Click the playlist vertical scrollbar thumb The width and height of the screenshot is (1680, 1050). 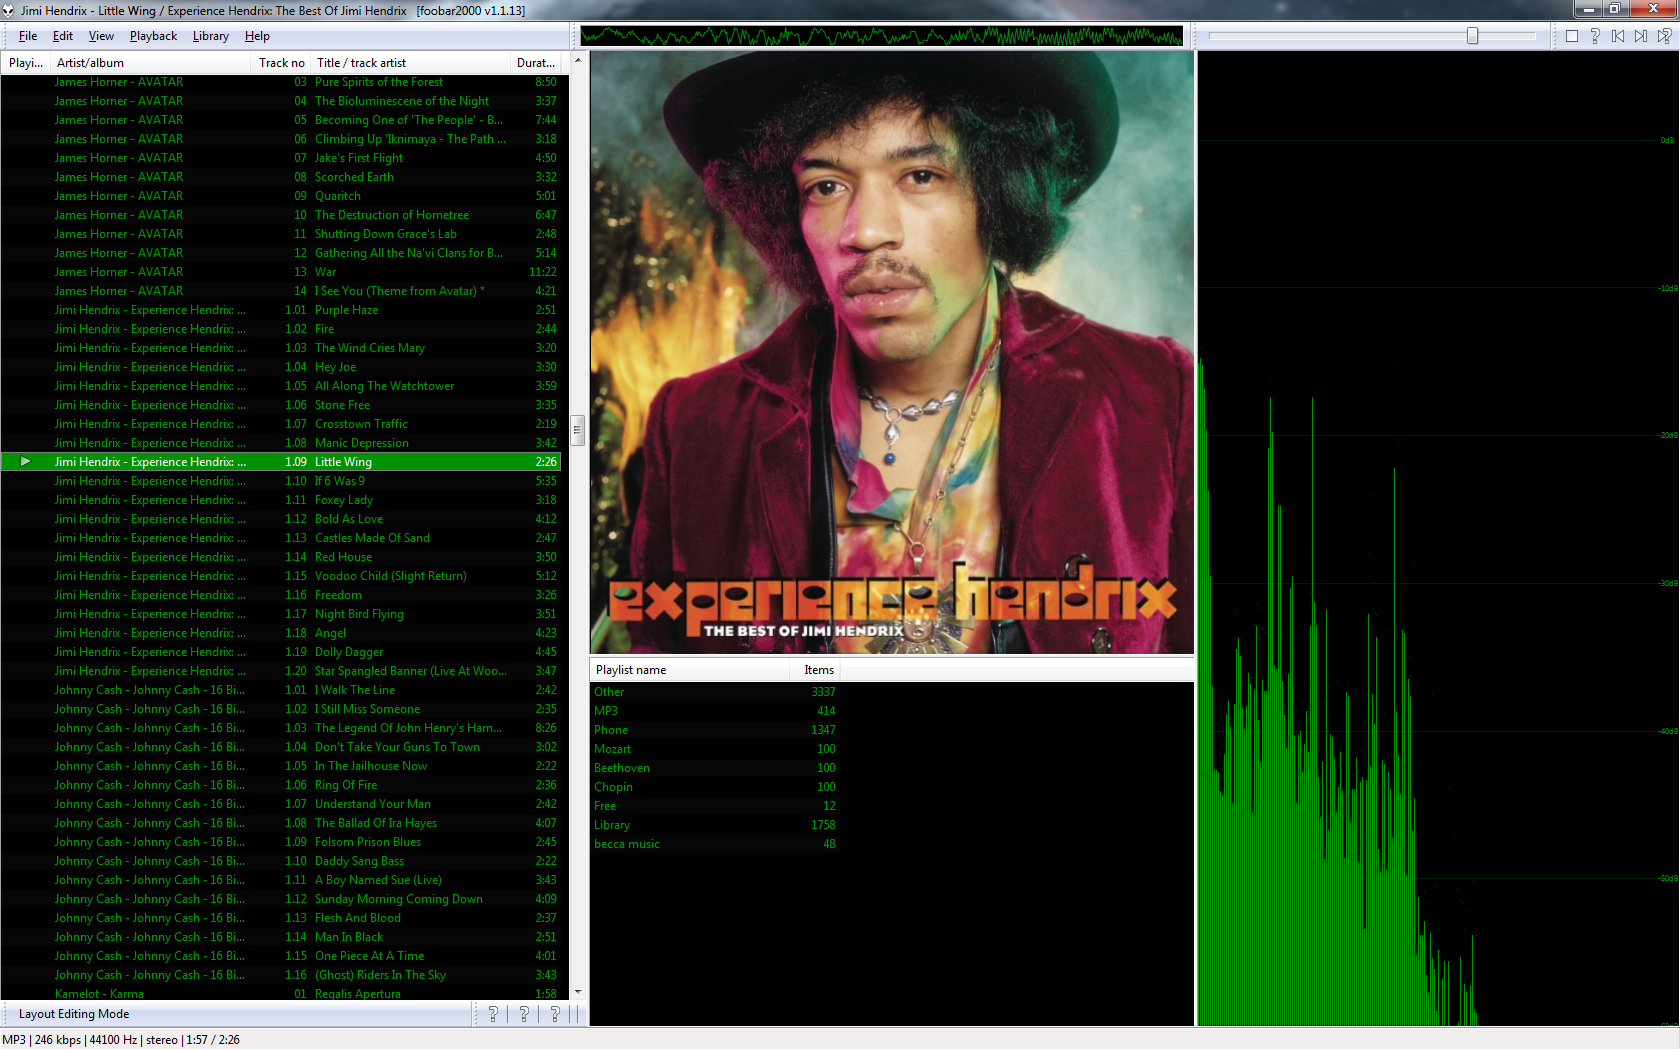click(577, 430)
